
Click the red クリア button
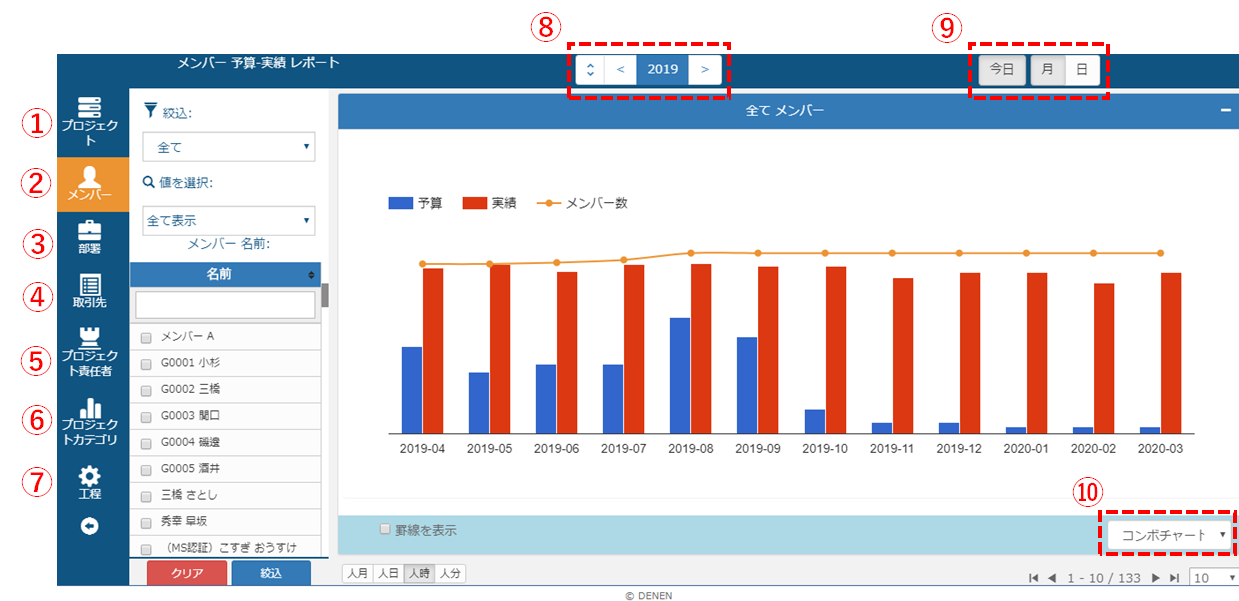188,573
